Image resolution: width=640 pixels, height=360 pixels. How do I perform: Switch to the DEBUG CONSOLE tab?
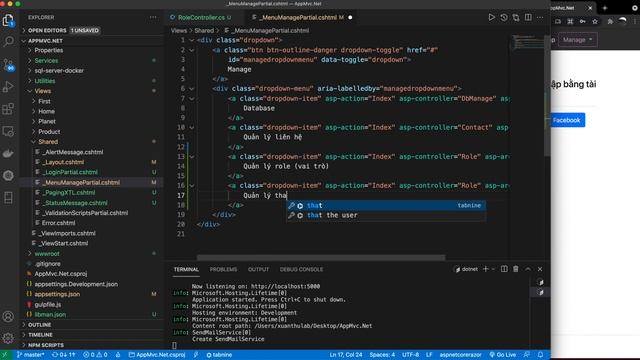pyautogui.click(x=301, y=269)
